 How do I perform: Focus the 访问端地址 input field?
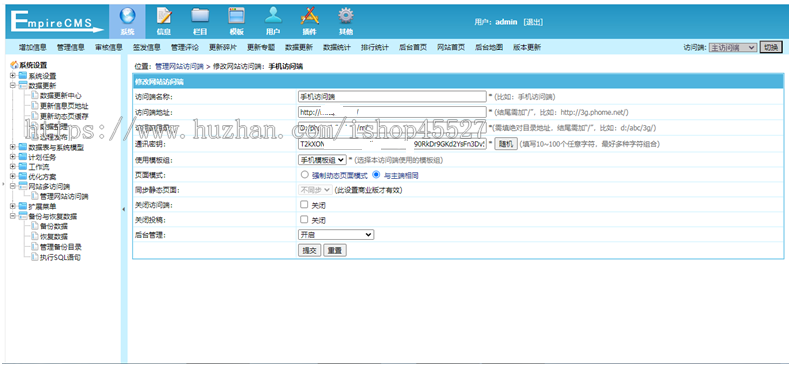[392, 112]
